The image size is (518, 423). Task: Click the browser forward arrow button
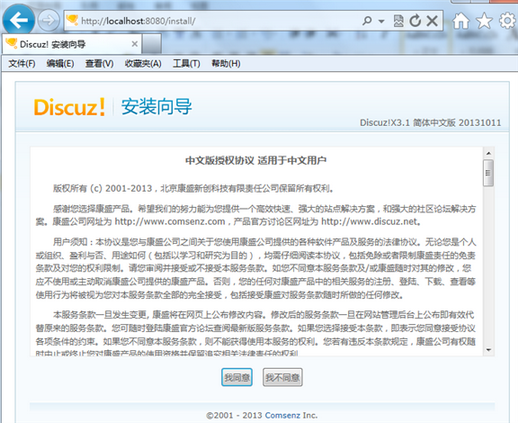(x=48, y=21)
